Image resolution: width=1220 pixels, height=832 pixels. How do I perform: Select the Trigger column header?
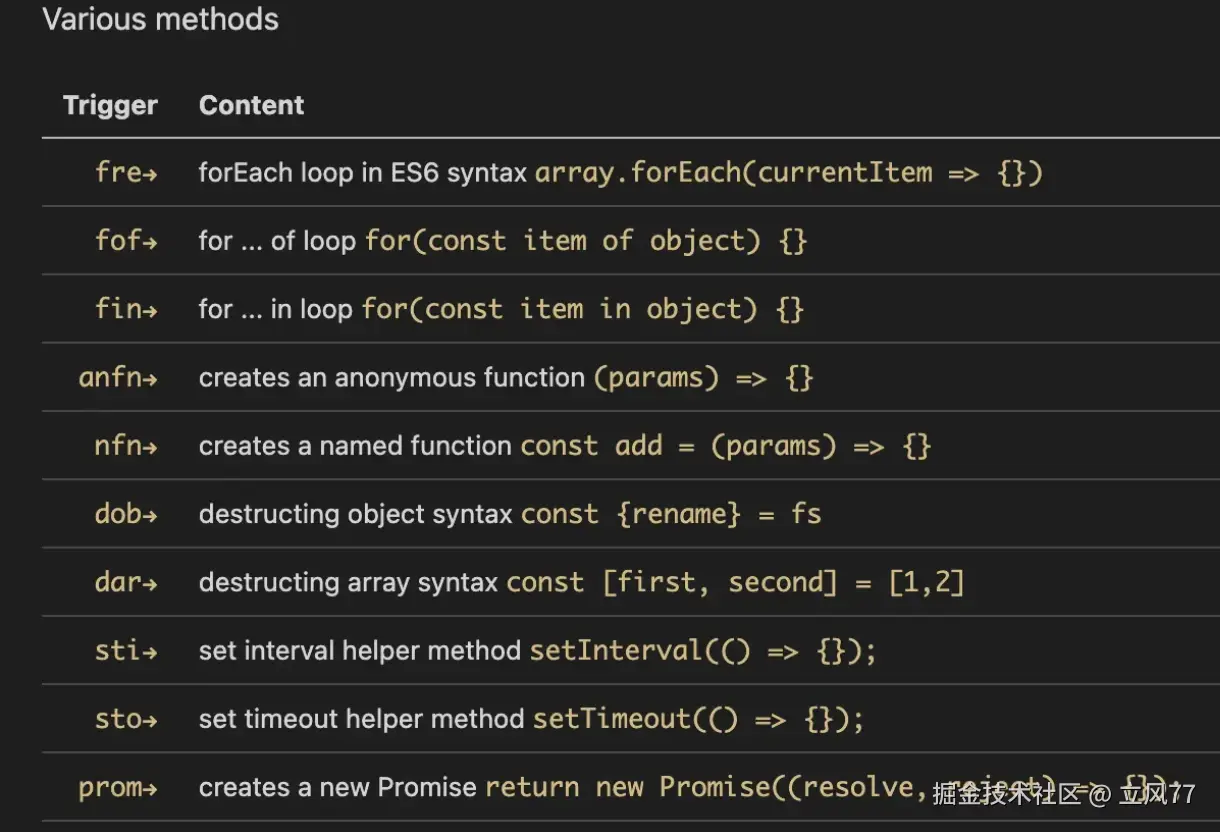click(x=110, y=105)
